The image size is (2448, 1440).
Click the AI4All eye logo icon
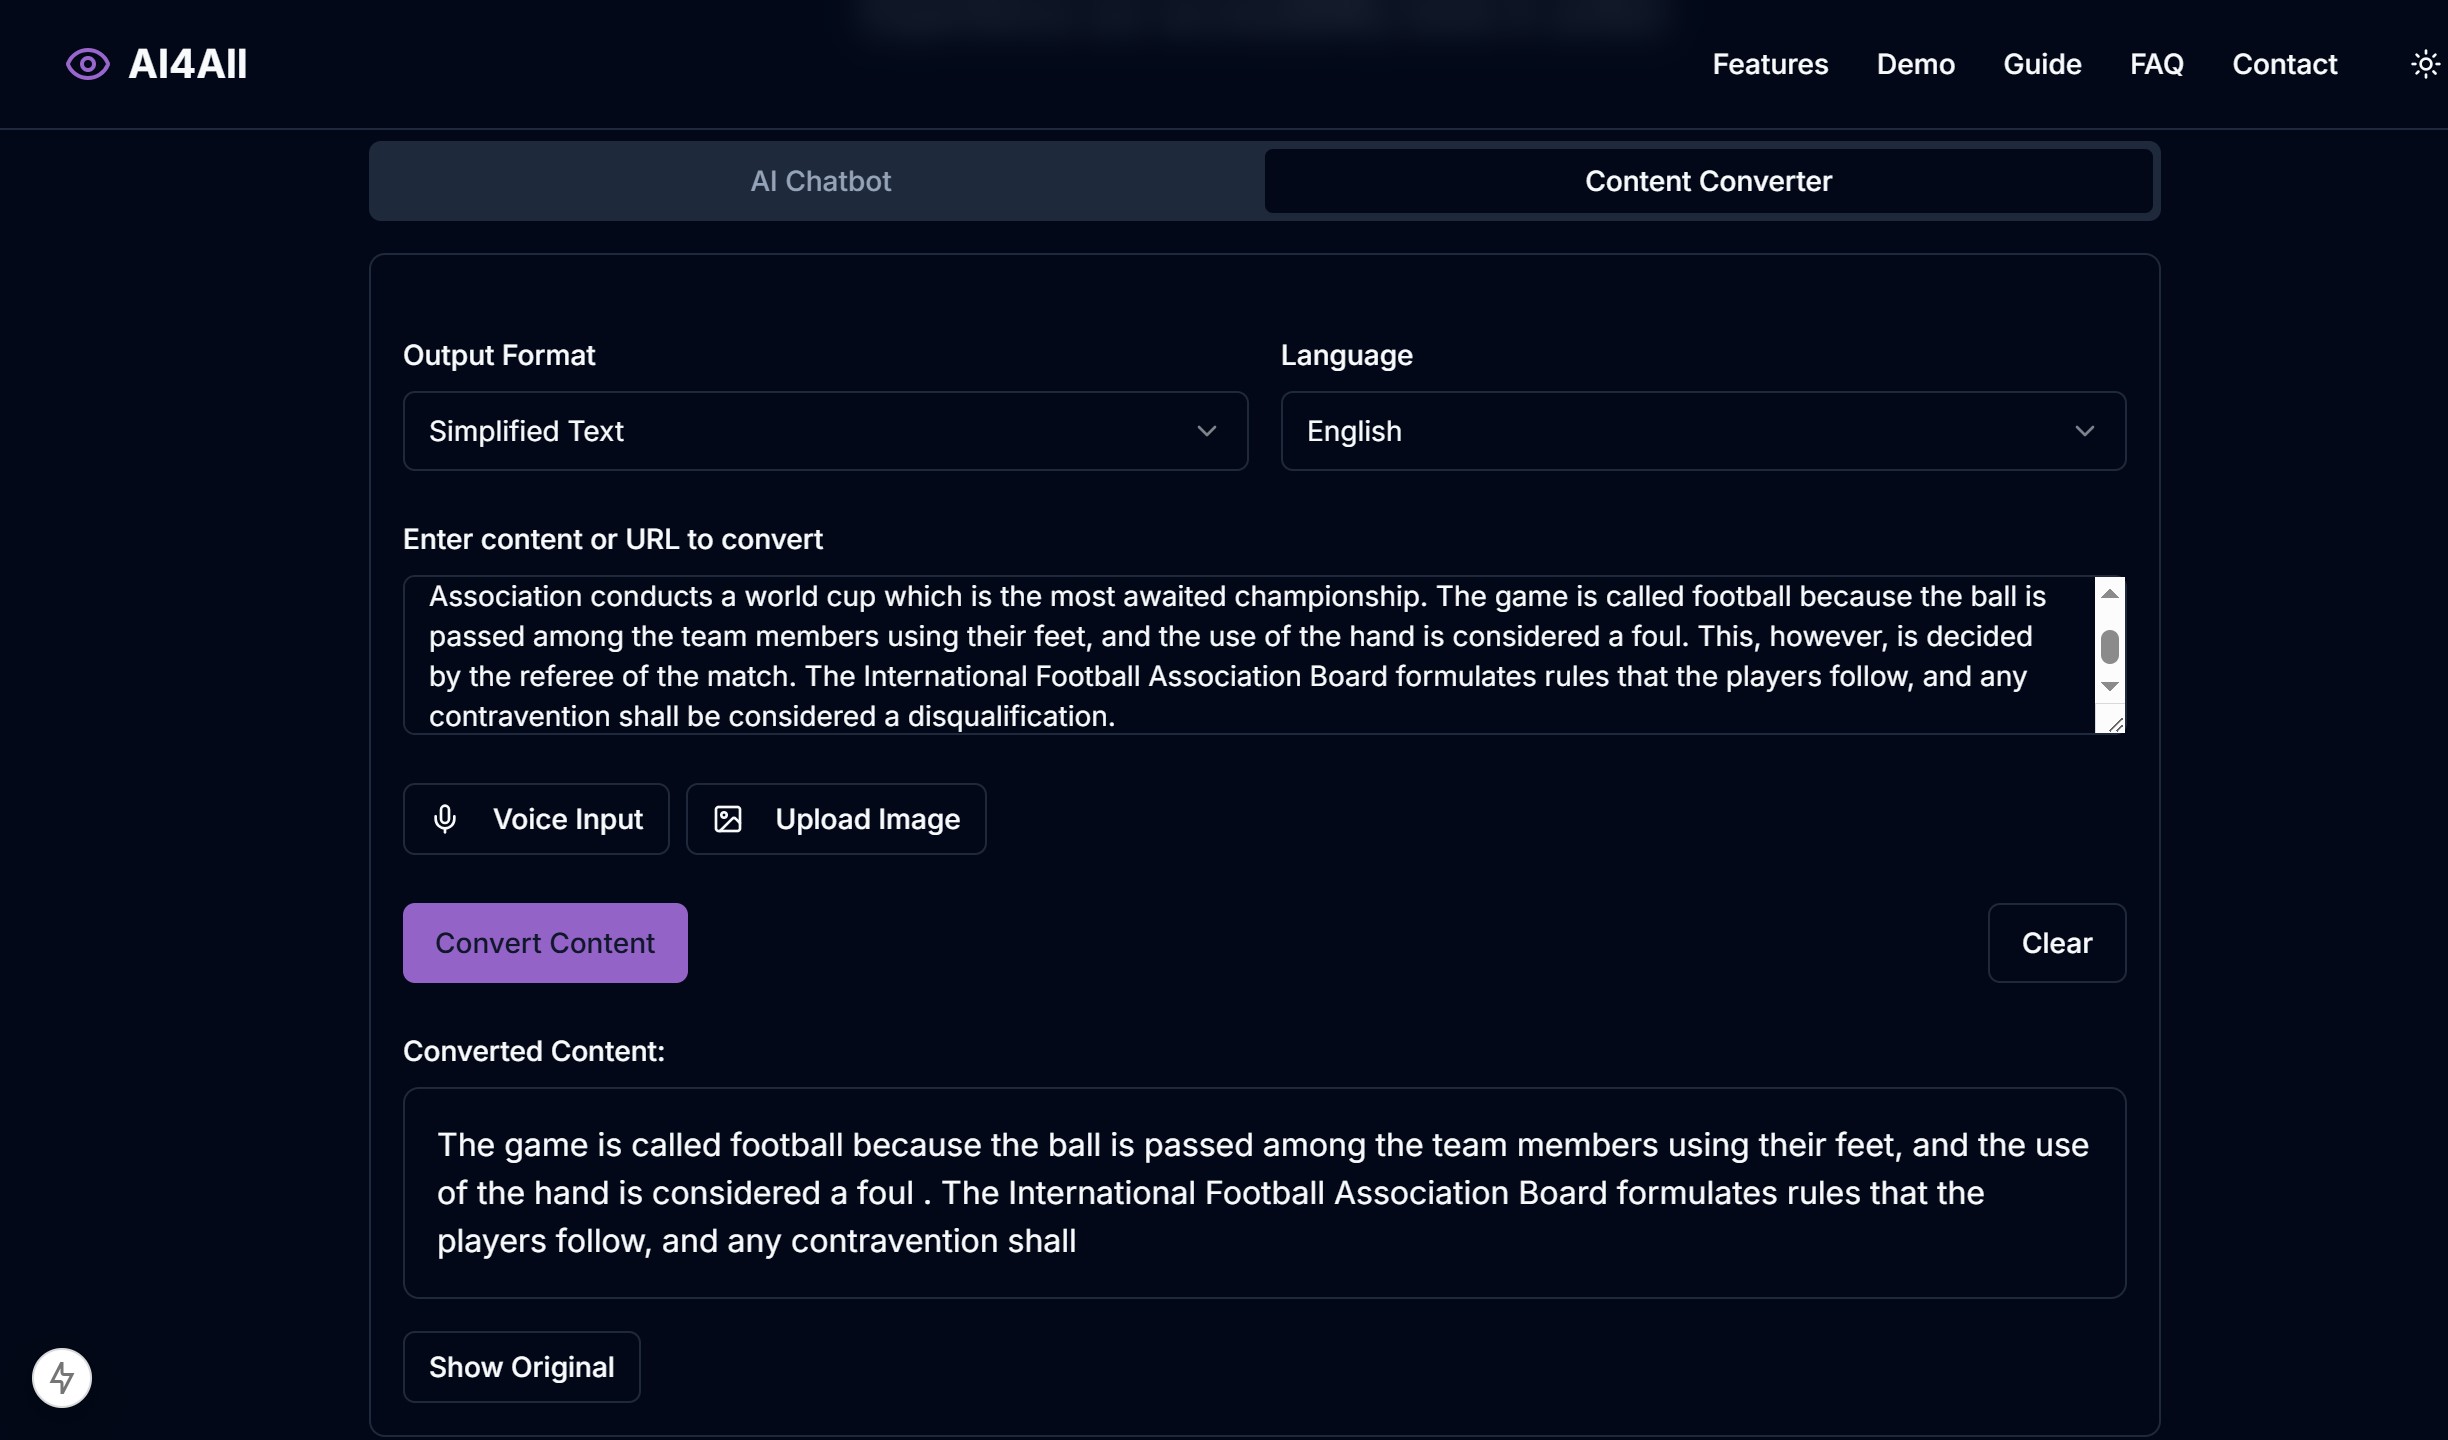pyautogui.click(x=88, y=64)
